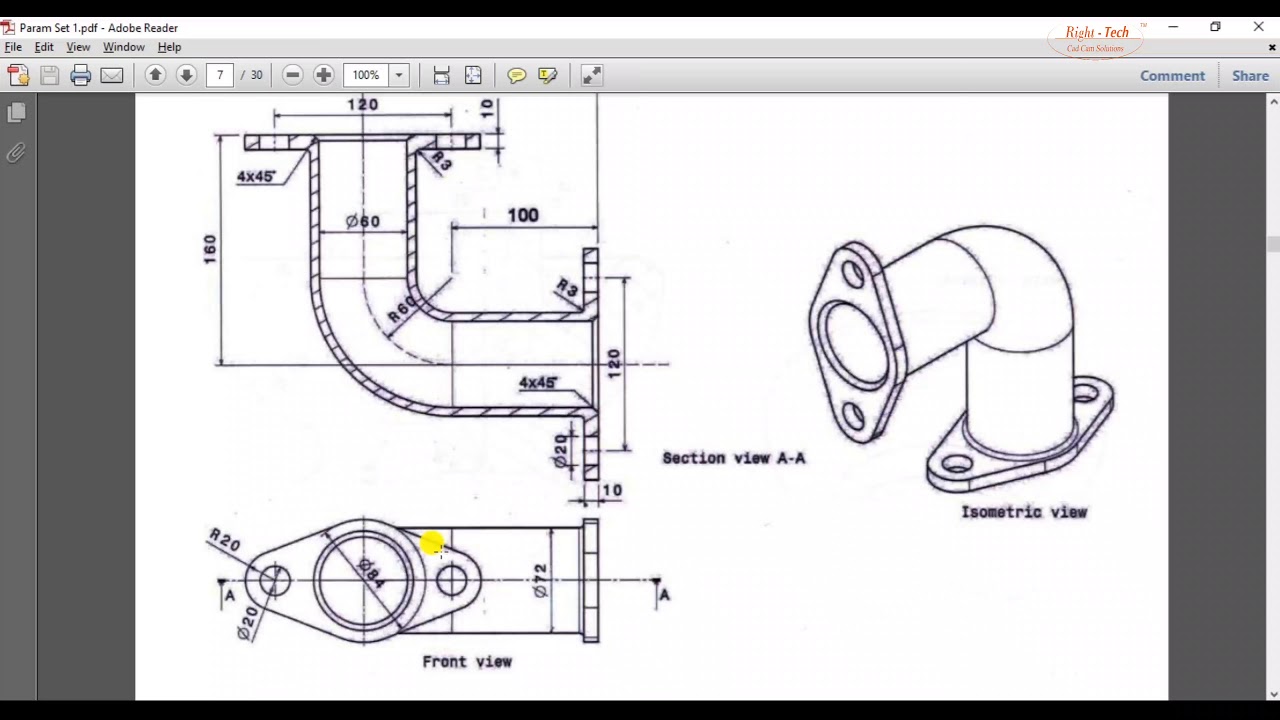Select Fit Width scrolling mode icon
Viewport: 1280px width, 720px height.
coord(441,75)
